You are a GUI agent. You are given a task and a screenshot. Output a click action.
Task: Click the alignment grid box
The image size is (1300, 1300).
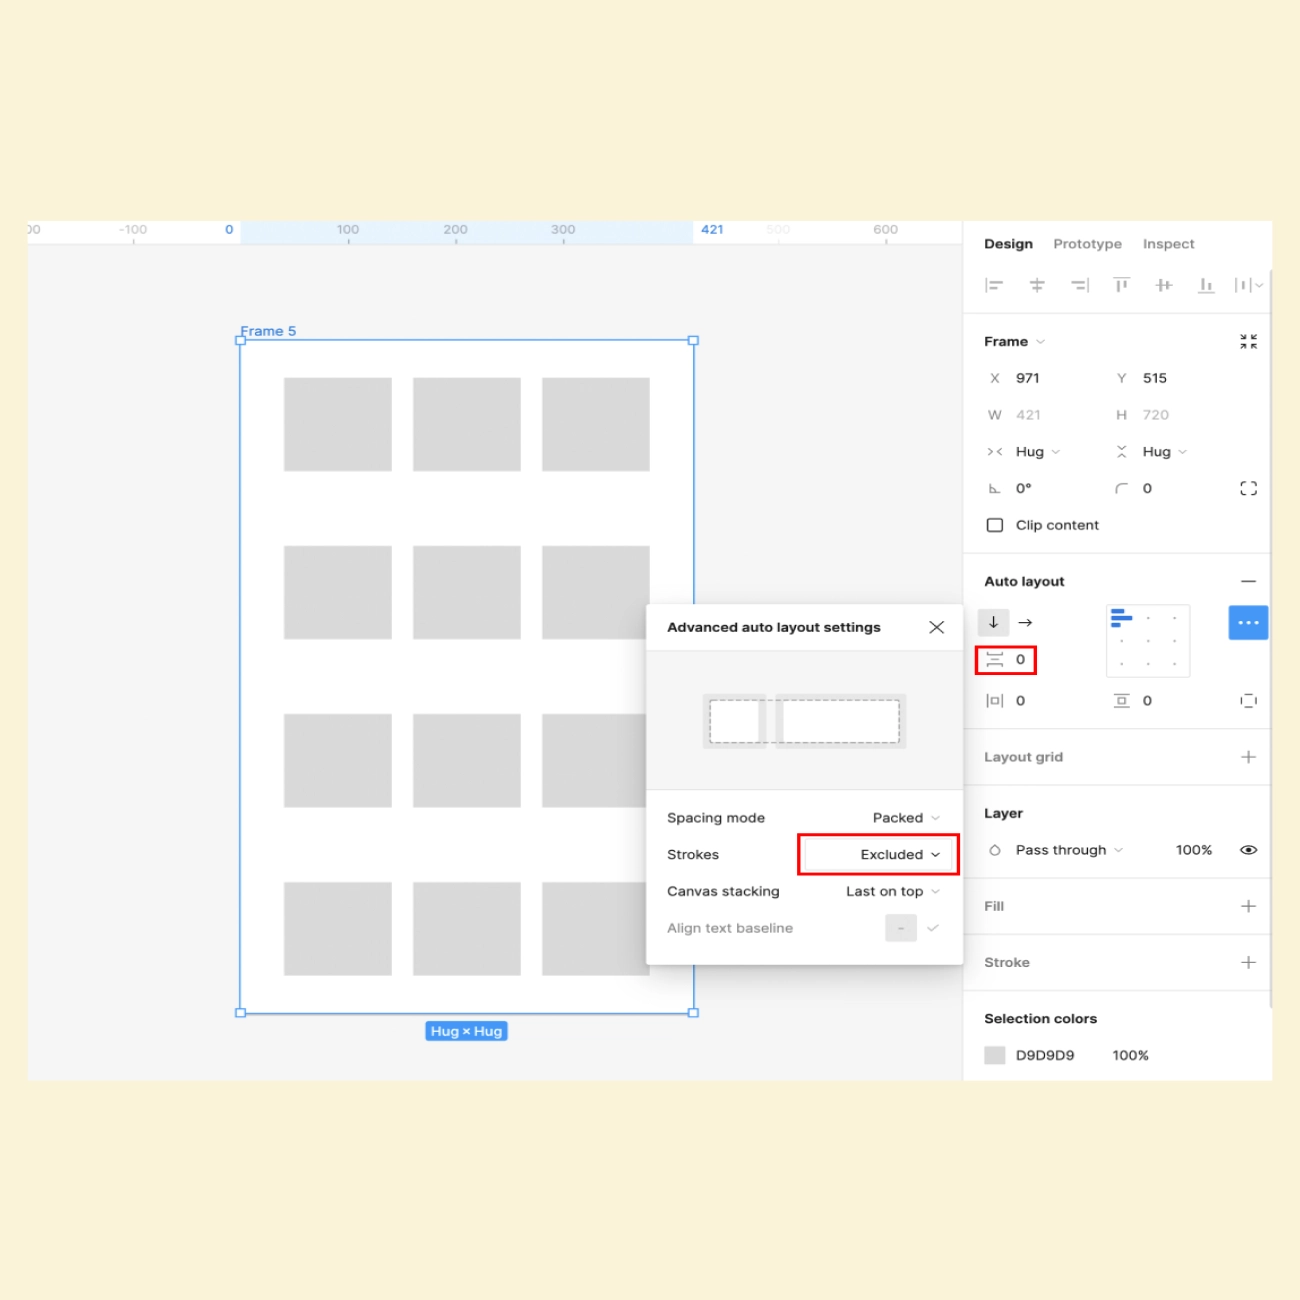[x=1148, y=641]
